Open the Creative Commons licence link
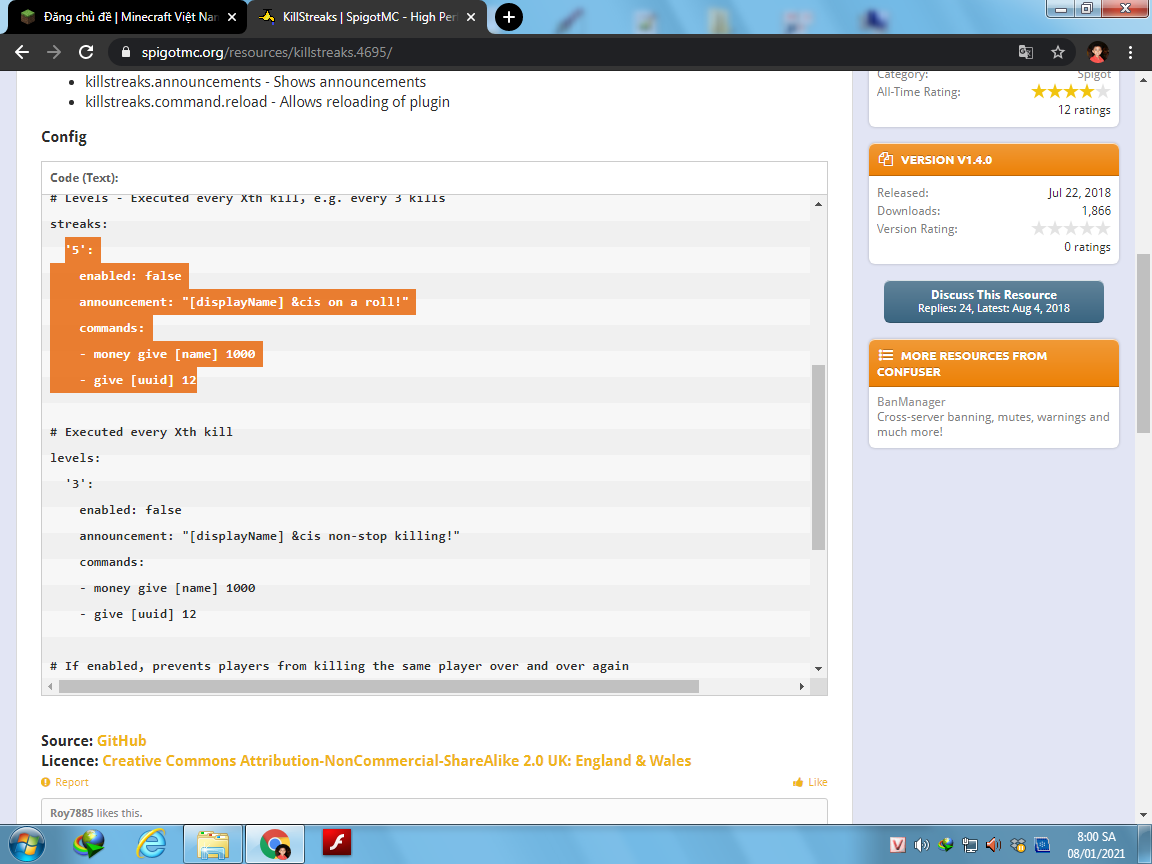Screen dimensions: 1152x864 (396, 760)
